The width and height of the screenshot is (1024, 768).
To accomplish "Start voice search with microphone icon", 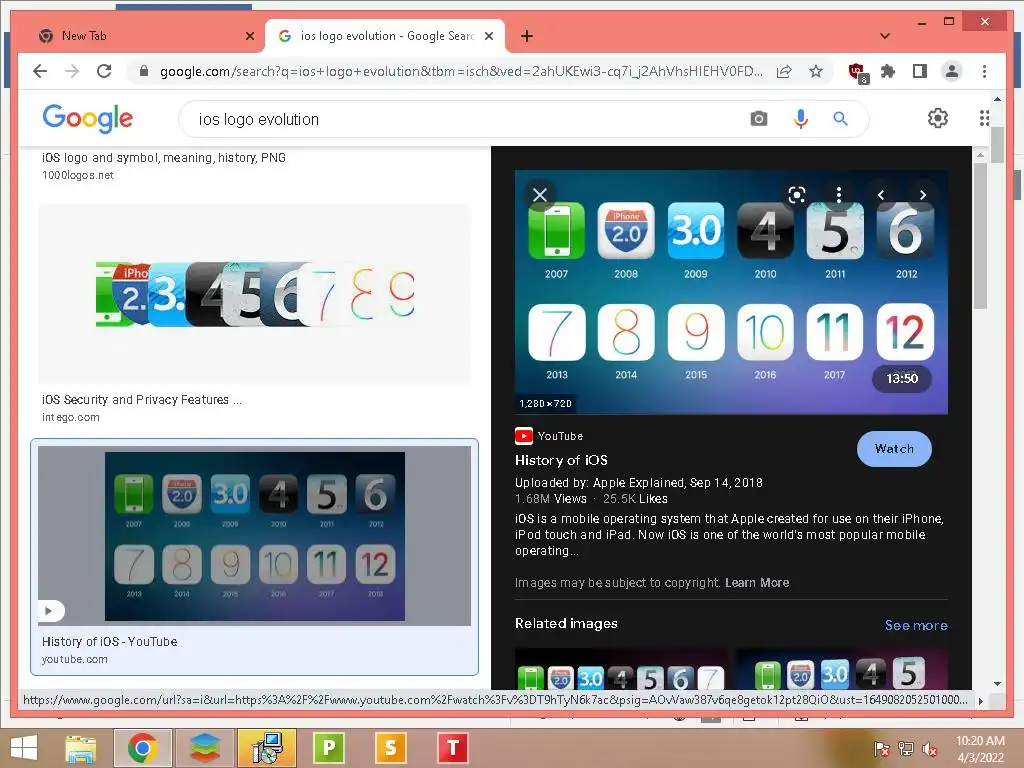I will click(x=801, y=119).
